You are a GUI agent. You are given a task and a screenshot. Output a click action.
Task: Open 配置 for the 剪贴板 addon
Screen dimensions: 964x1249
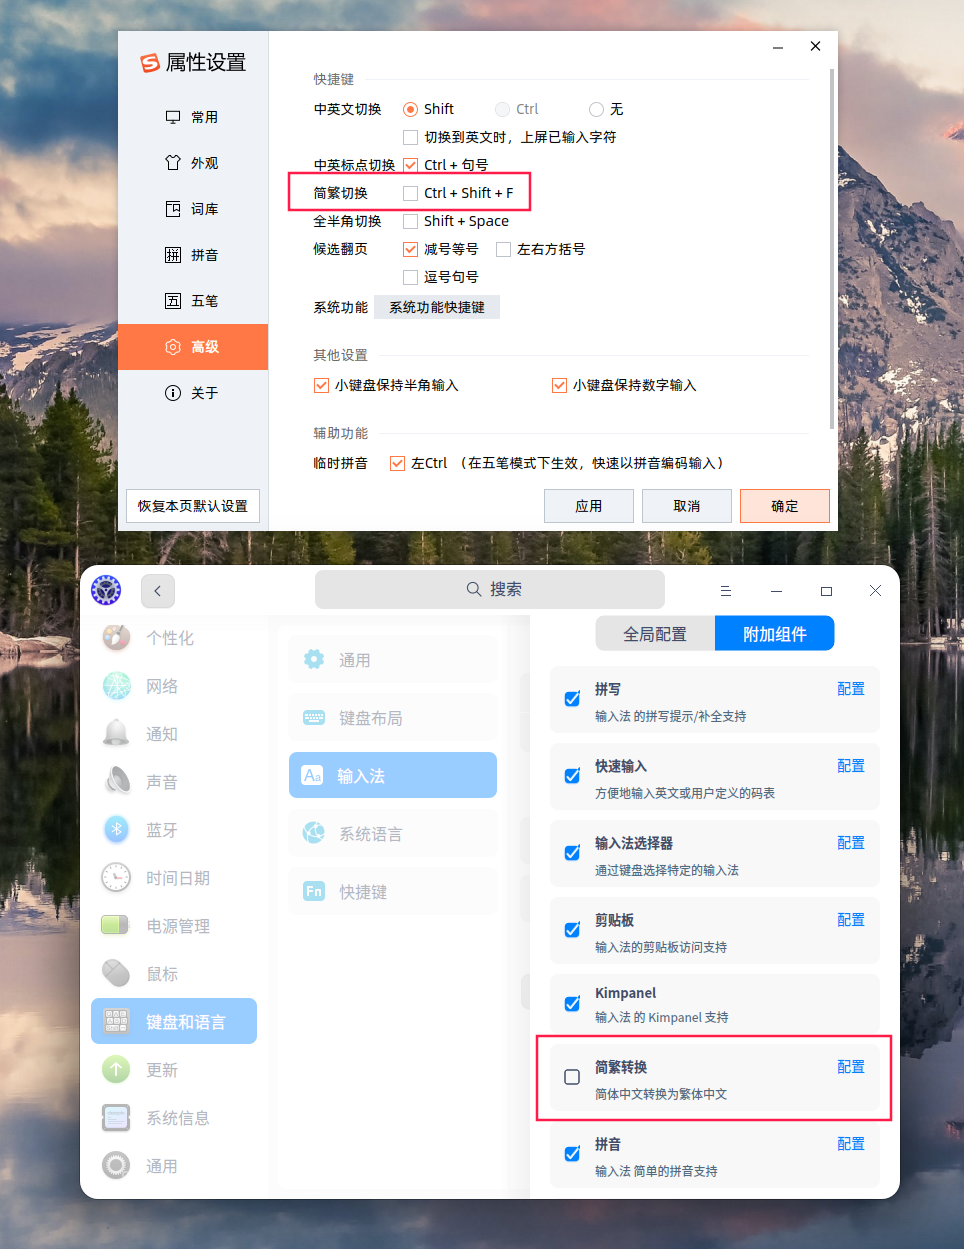(x=850, y=919)
